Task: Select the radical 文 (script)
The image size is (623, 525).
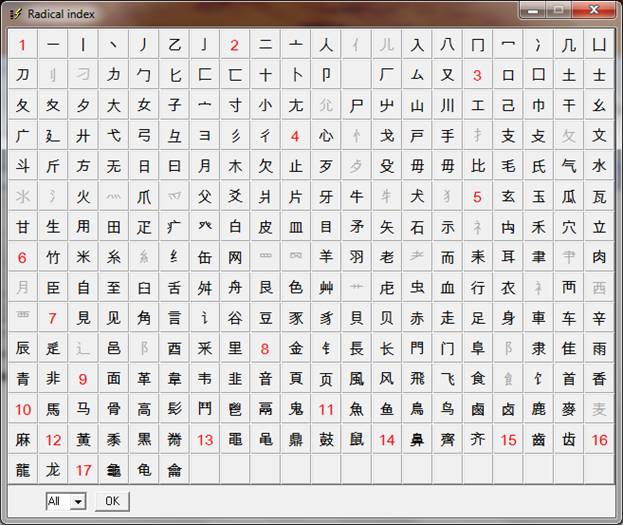Action: coord(599,136)
